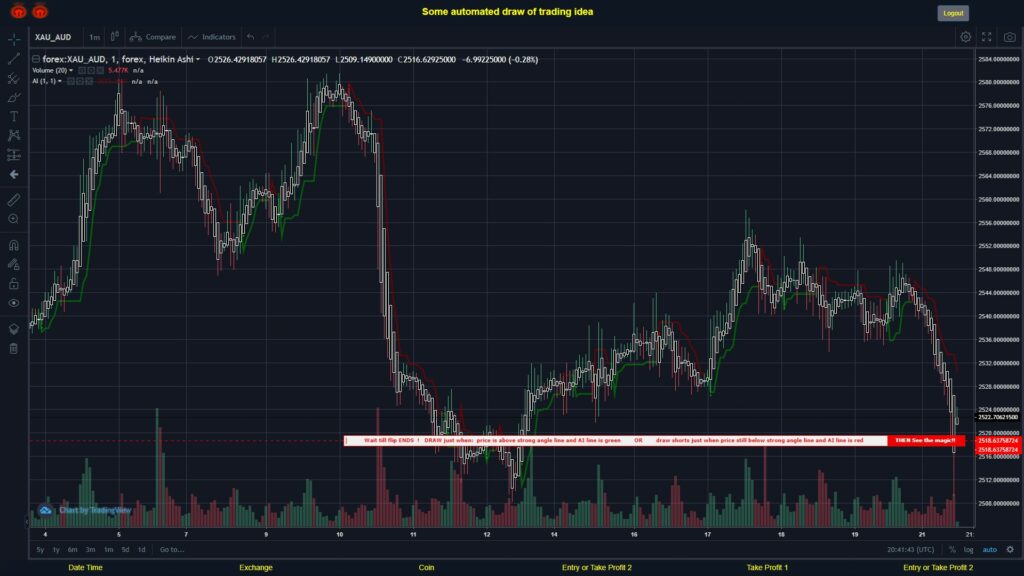Image resolution: width=1024 pixels, height=576 pixels.
Task: Select the ruler measure tool
Action: [x=14, y=200]
